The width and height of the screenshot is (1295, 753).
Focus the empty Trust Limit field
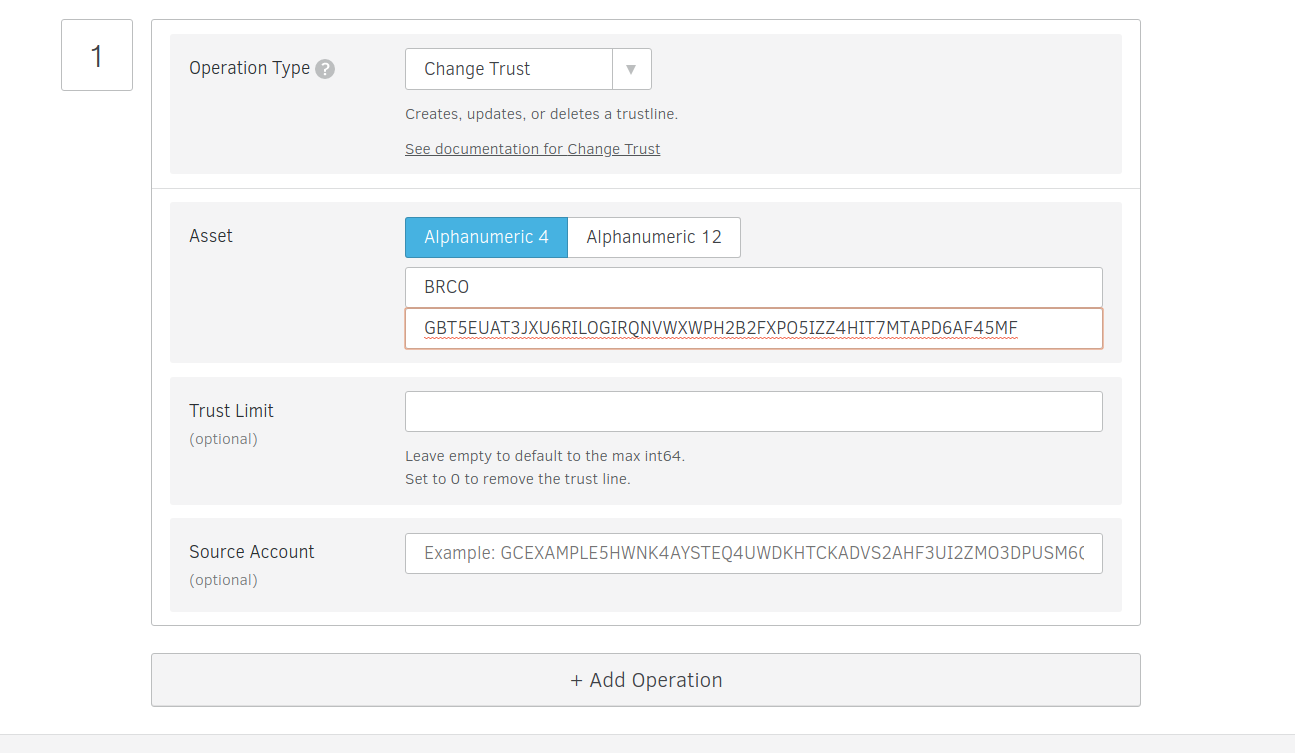tap(753, 411)
